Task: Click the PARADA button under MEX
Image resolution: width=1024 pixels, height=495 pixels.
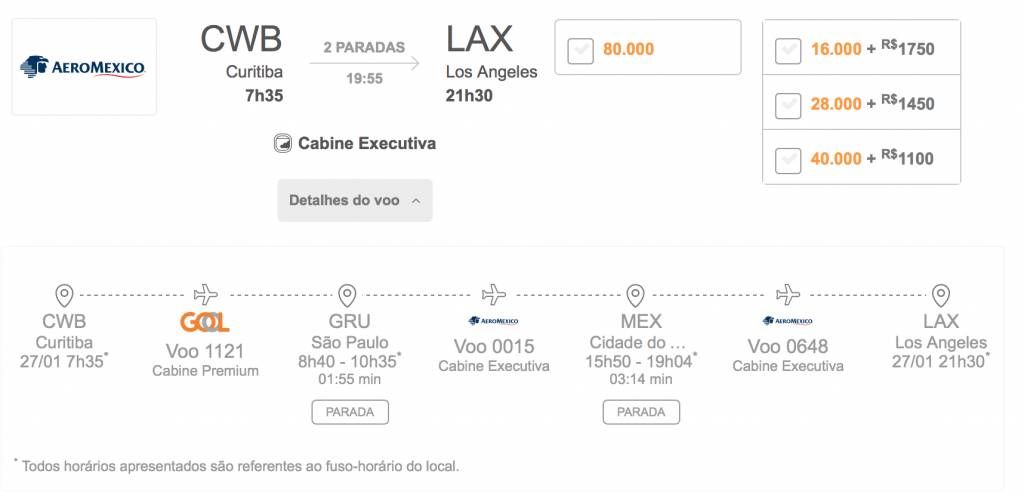Action: click(x=641, y=412)
